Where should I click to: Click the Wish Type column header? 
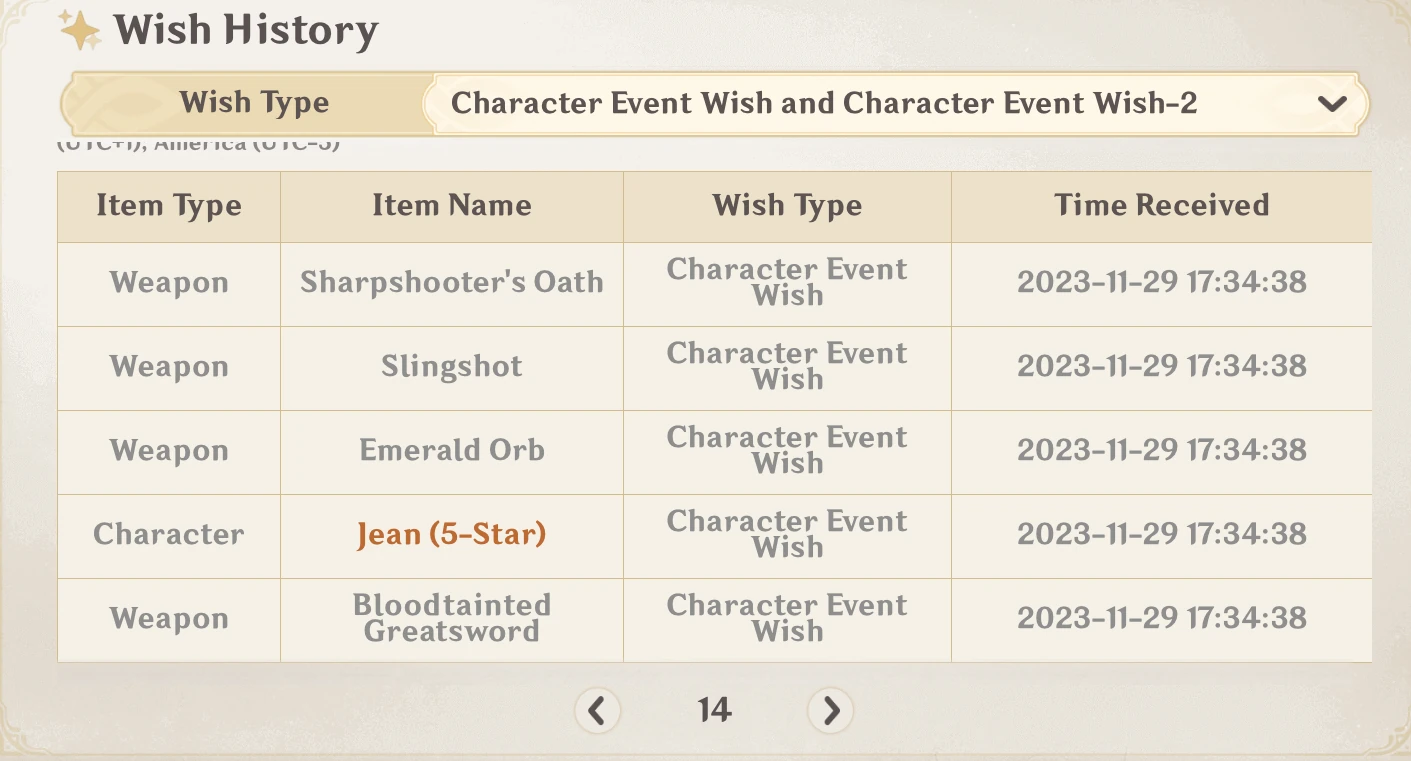[787, 206]
